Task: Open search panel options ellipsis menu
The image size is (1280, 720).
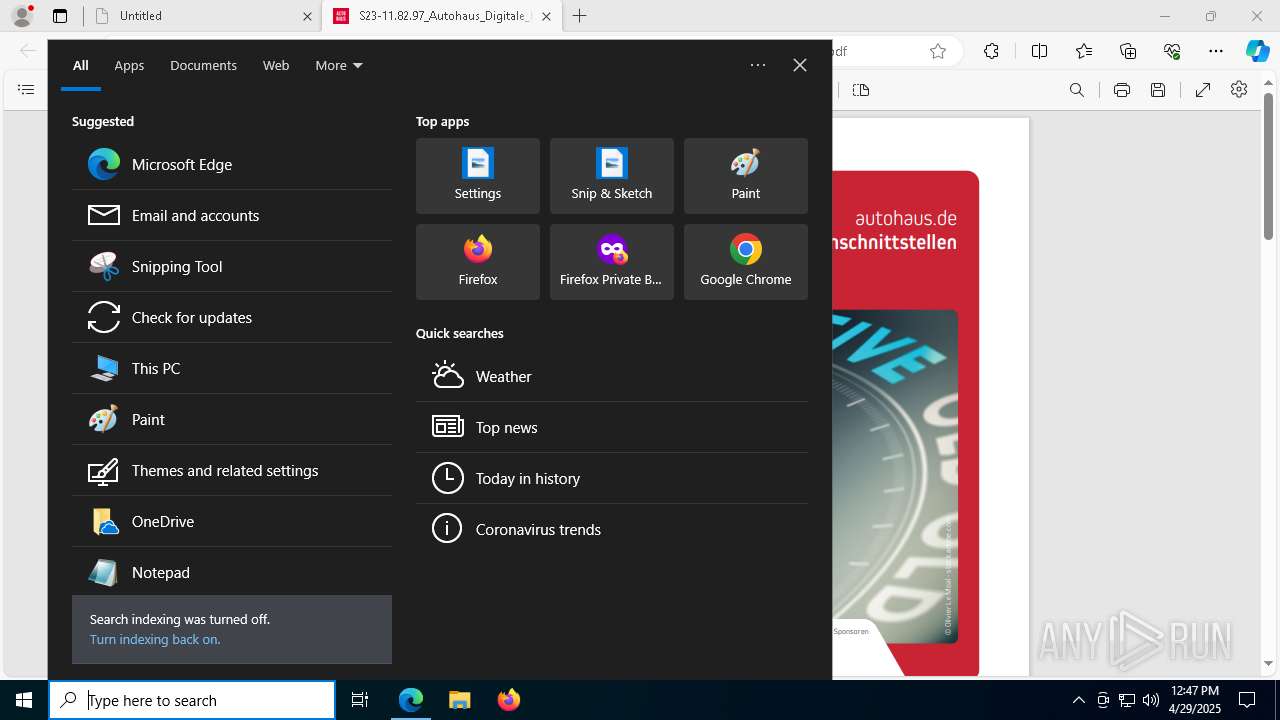Action: point(758,65)
